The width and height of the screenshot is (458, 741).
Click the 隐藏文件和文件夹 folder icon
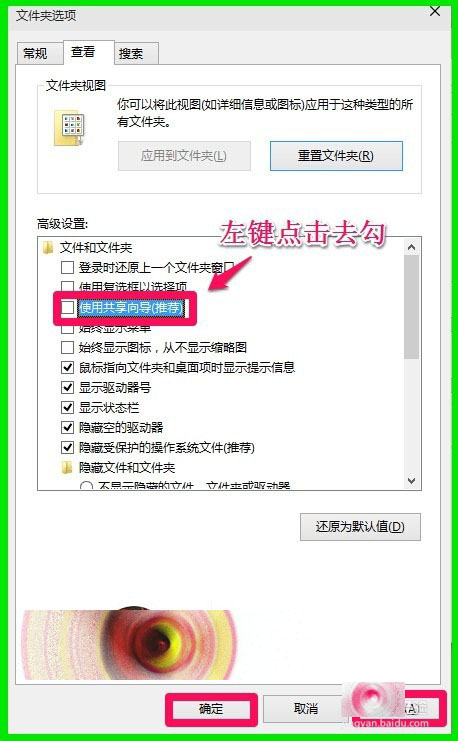click(68, 468)
